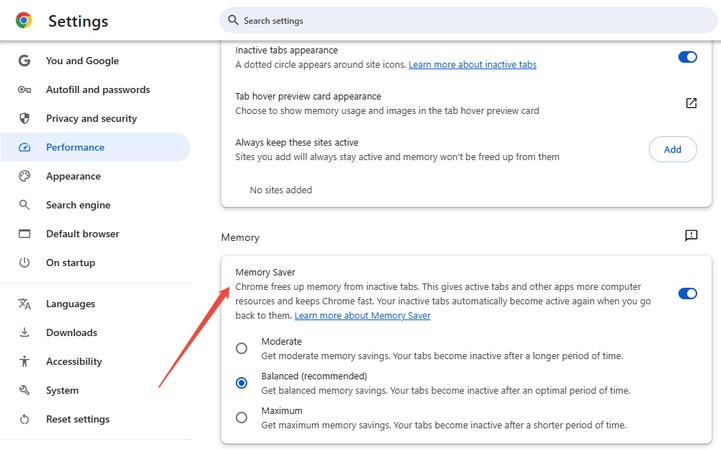Click the wrench icon beside System
The image size is (721, 450).
[24, 390]
